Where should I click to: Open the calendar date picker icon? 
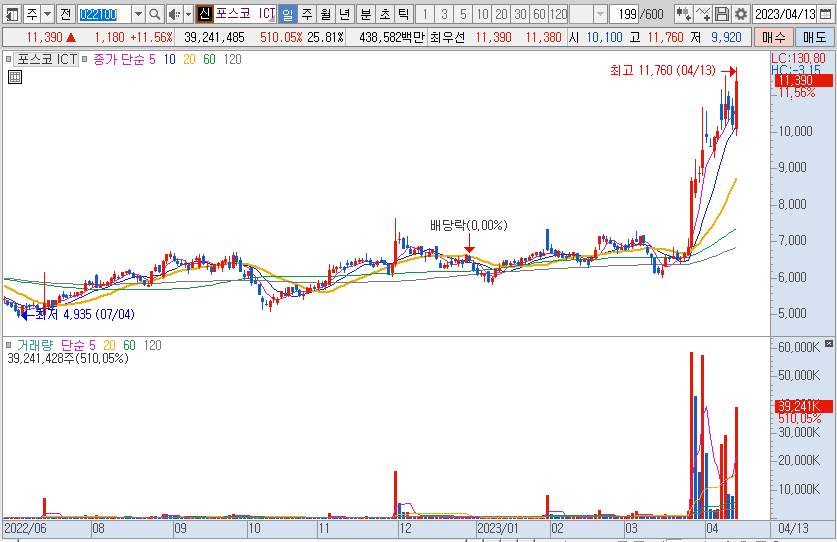tap(825, 14)
